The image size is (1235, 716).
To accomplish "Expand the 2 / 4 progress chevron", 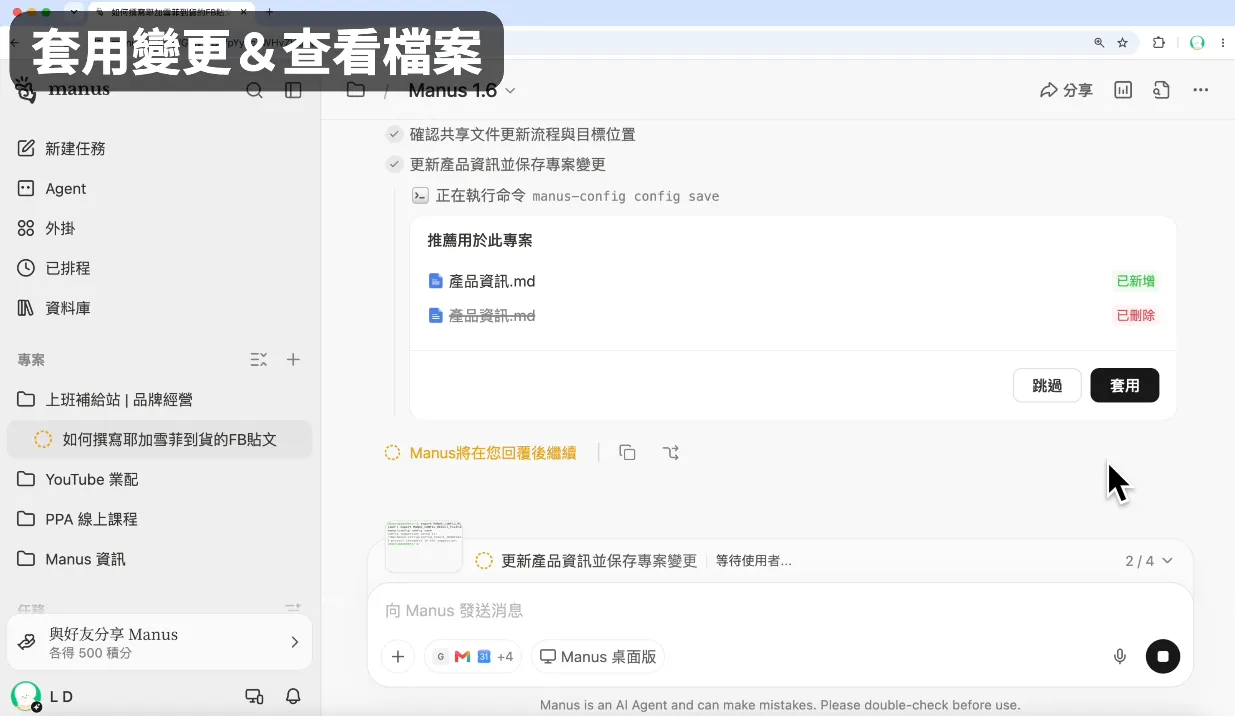I will 1167,561.
